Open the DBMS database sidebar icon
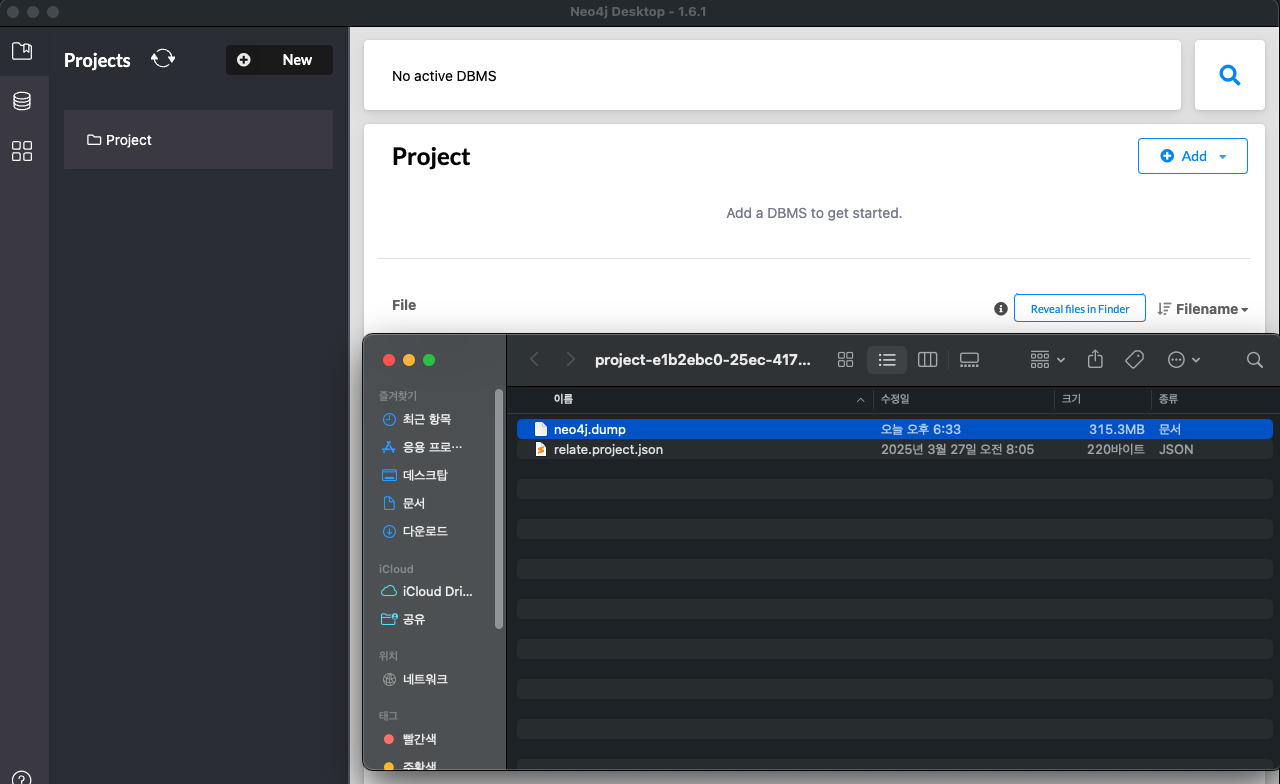The width and height of the screenshot is (1280, 784). [x=21, y=101]
